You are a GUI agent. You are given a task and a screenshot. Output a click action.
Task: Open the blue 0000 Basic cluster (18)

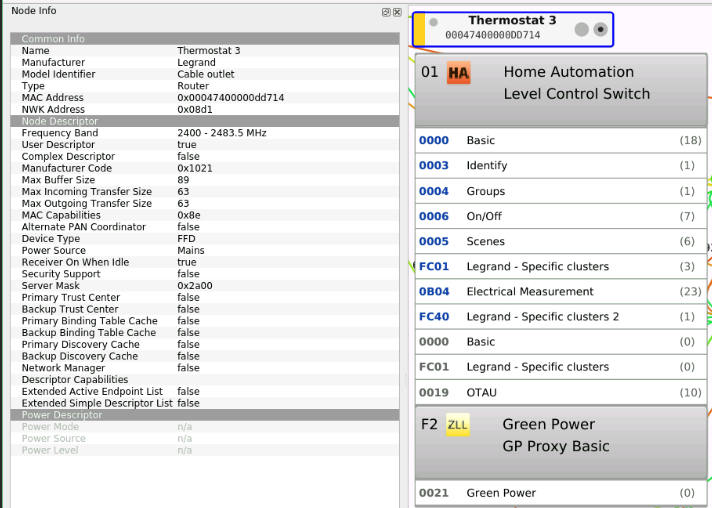point(561,140)
